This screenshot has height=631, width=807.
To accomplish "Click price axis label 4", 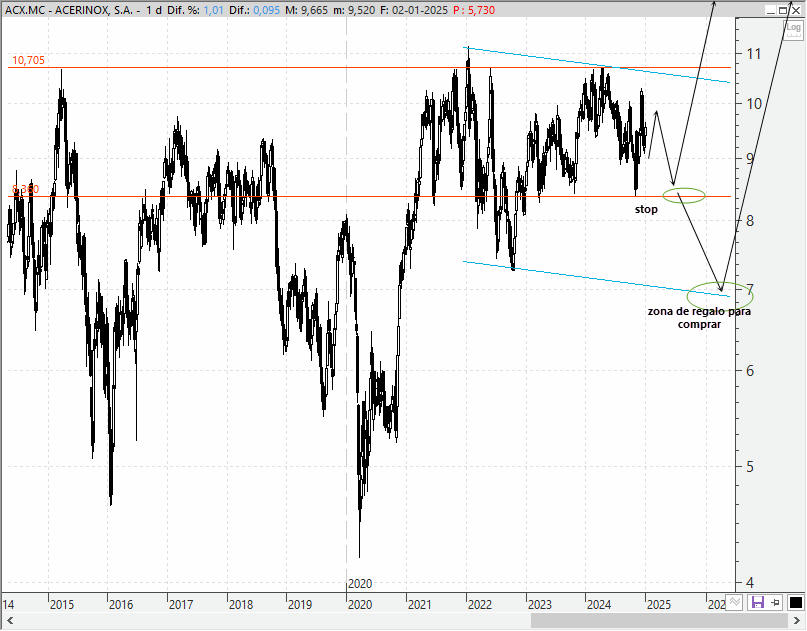I will click(750, 583).
